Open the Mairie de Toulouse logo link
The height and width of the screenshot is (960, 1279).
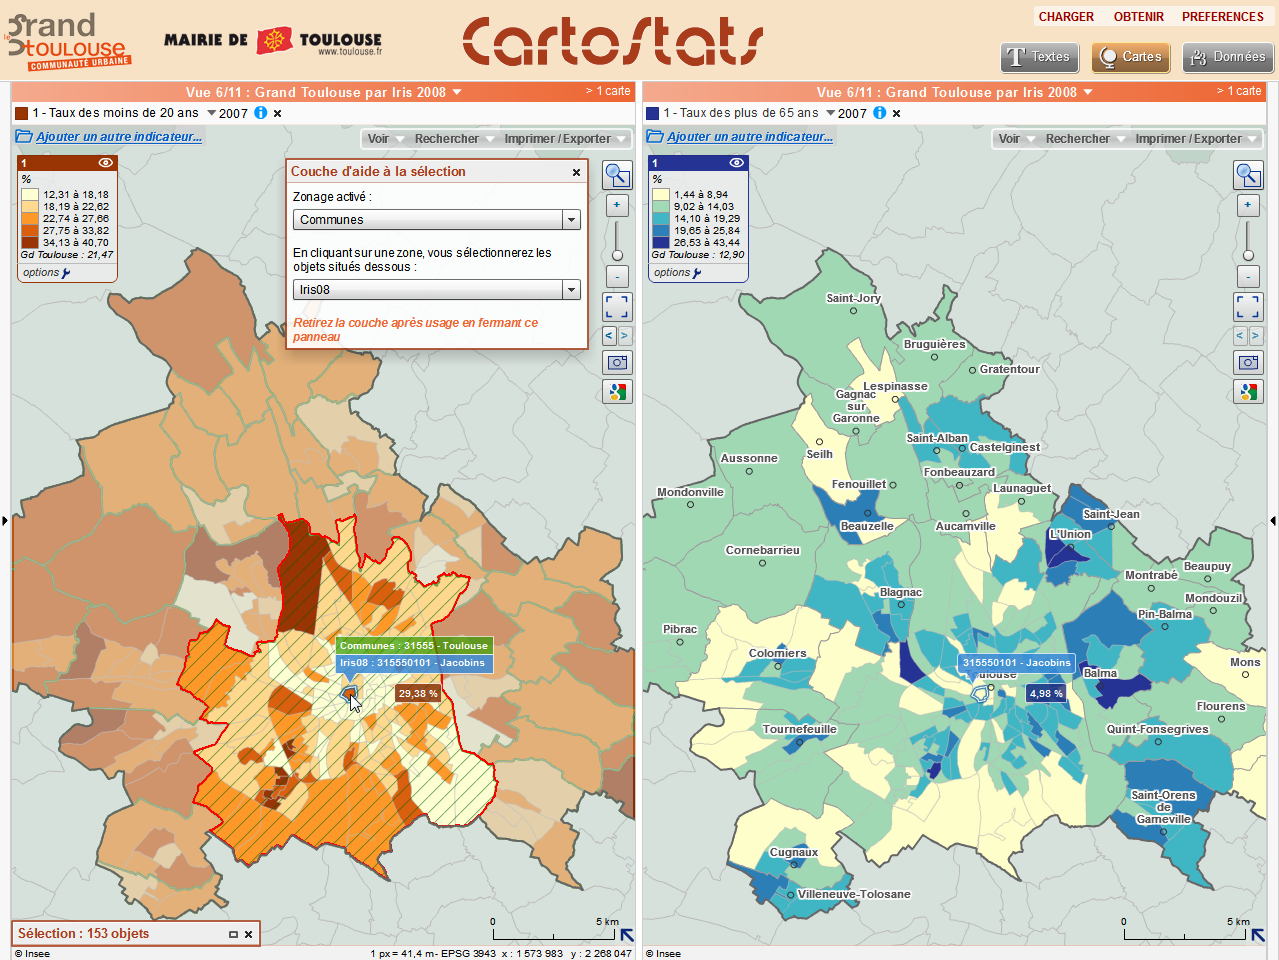pyautogui.click(x=273, y=41)
